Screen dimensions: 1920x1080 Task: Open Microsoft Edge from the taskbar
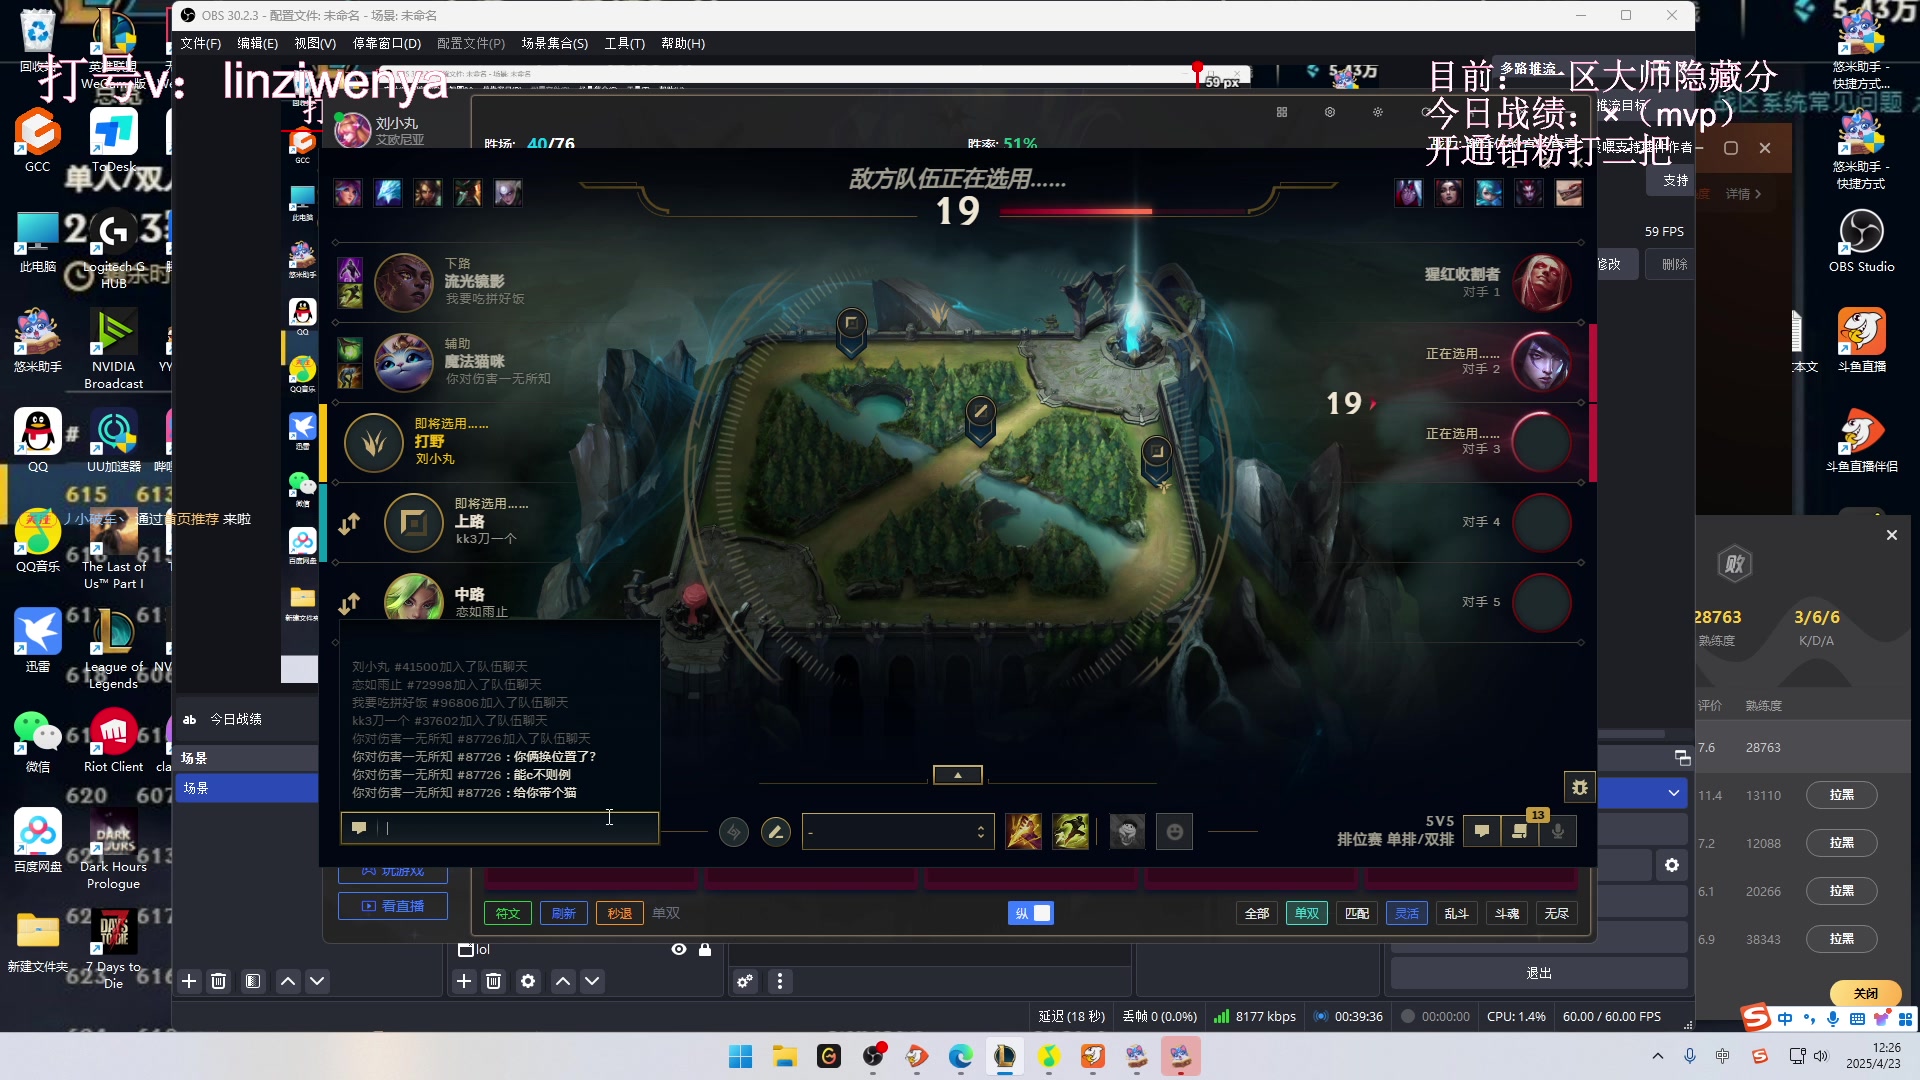[x=961, y=1056]
